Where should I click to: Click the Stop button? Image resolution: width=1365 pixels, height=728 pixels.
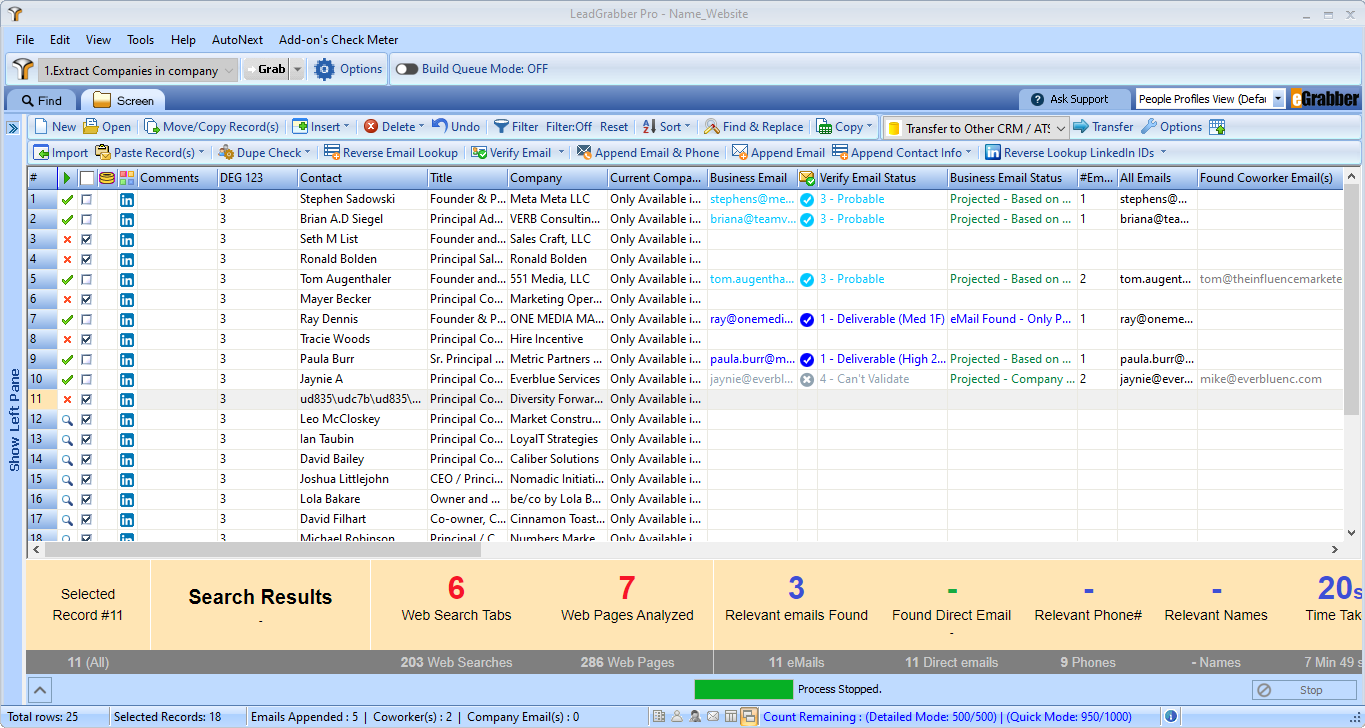(1304, 690)
